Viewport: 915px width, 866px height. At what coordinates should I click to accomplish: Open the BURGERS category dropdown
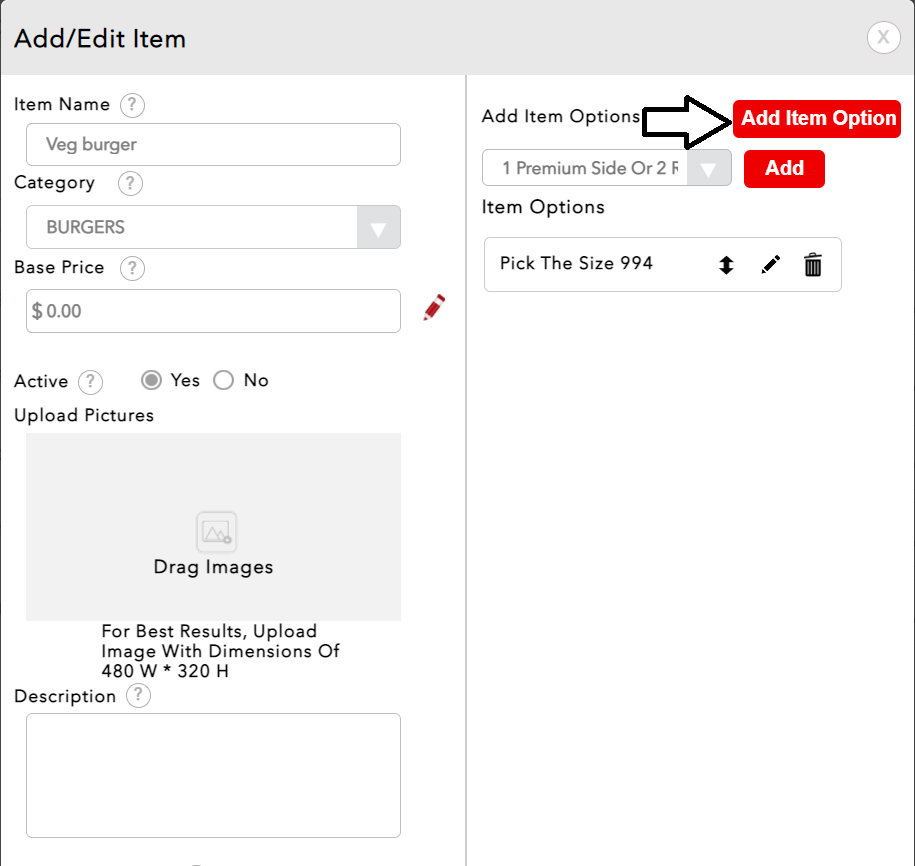(x=378, y=228)
